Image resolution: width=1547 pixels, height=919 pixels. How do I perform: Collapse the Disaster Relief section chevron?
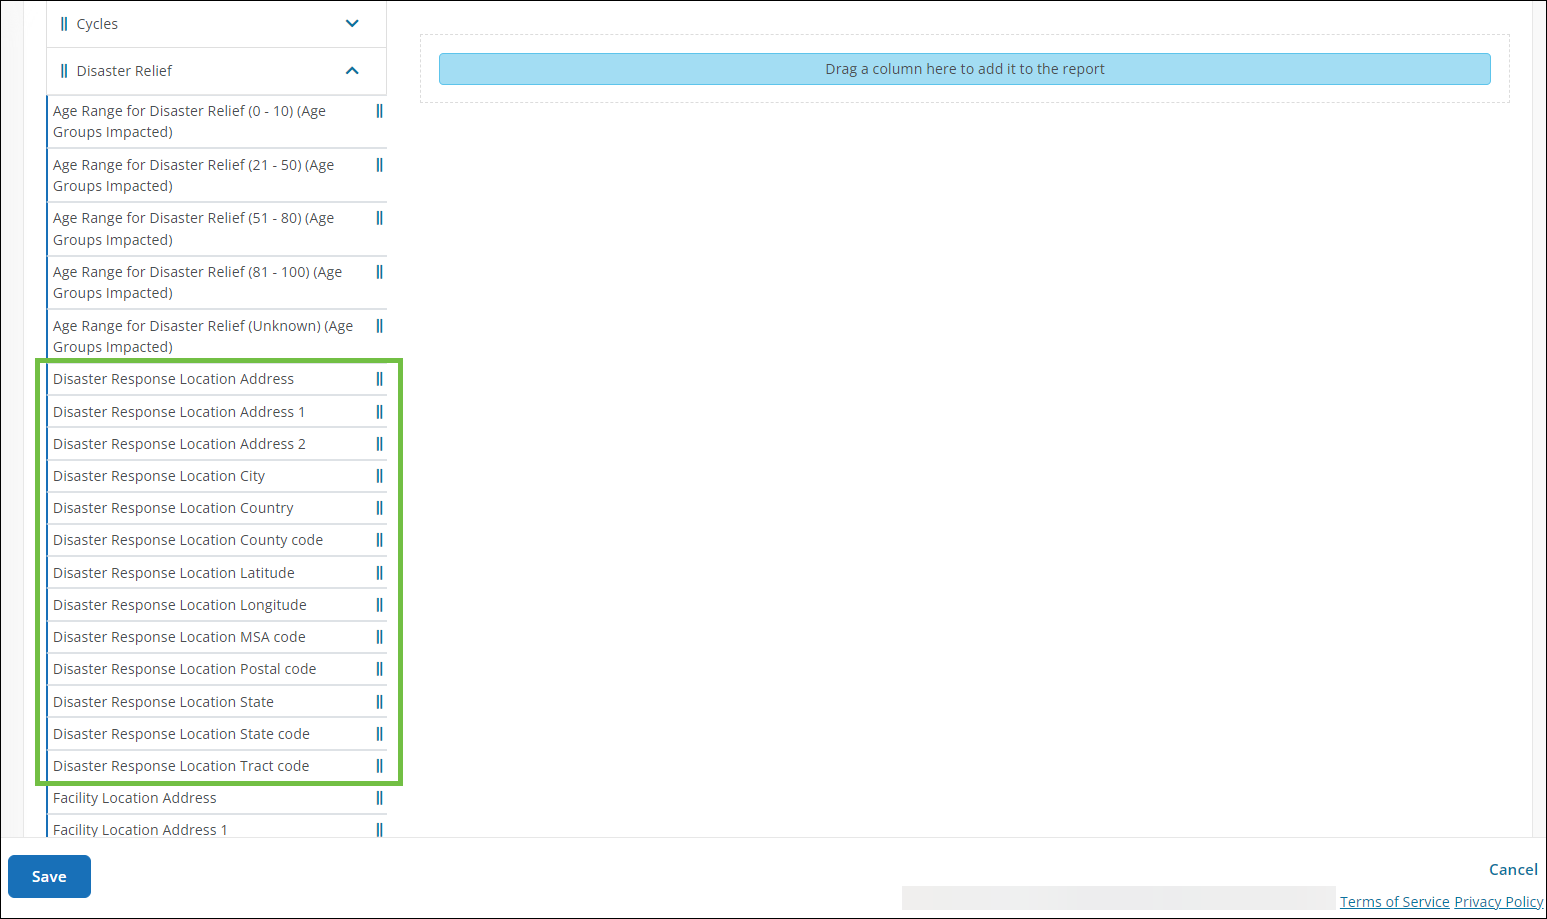352,70
